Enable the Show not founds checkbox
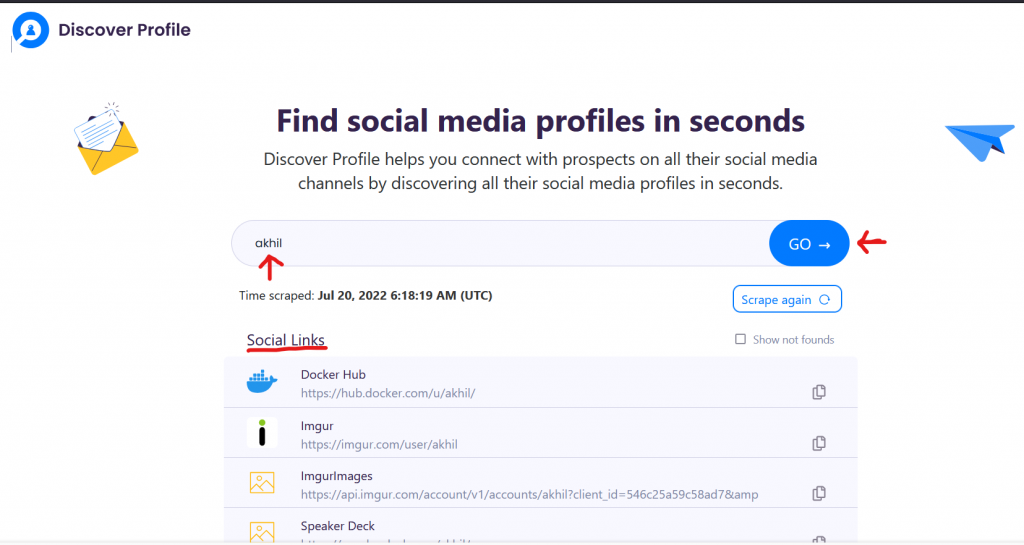1024x545 pixels. (x=740, y=339)
